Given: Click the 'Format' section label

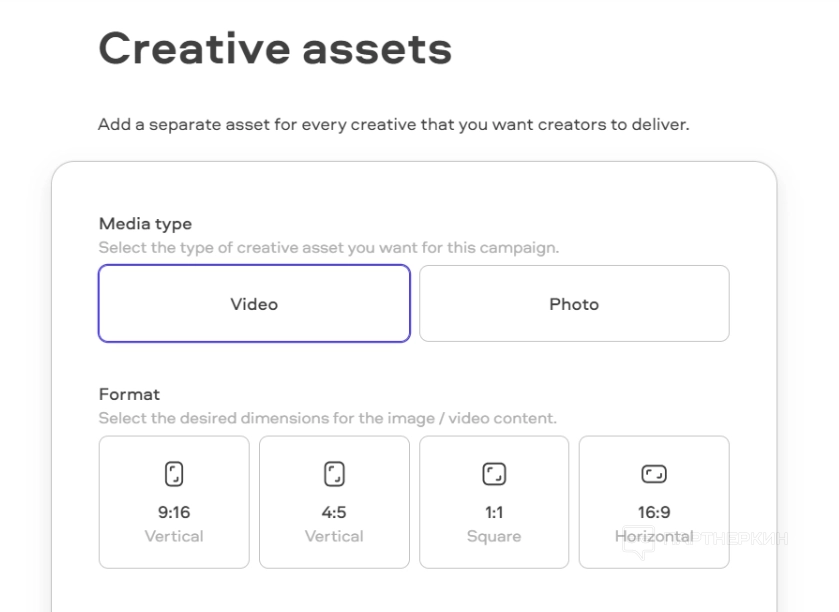Looking at the screenshot, I should point(129,394).
